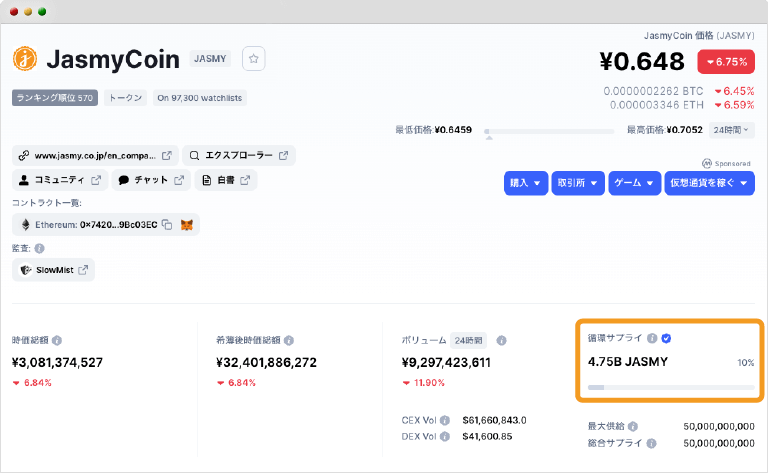
Task: Click the info icon next to DEX Vol
Action: tap(445, 436)
